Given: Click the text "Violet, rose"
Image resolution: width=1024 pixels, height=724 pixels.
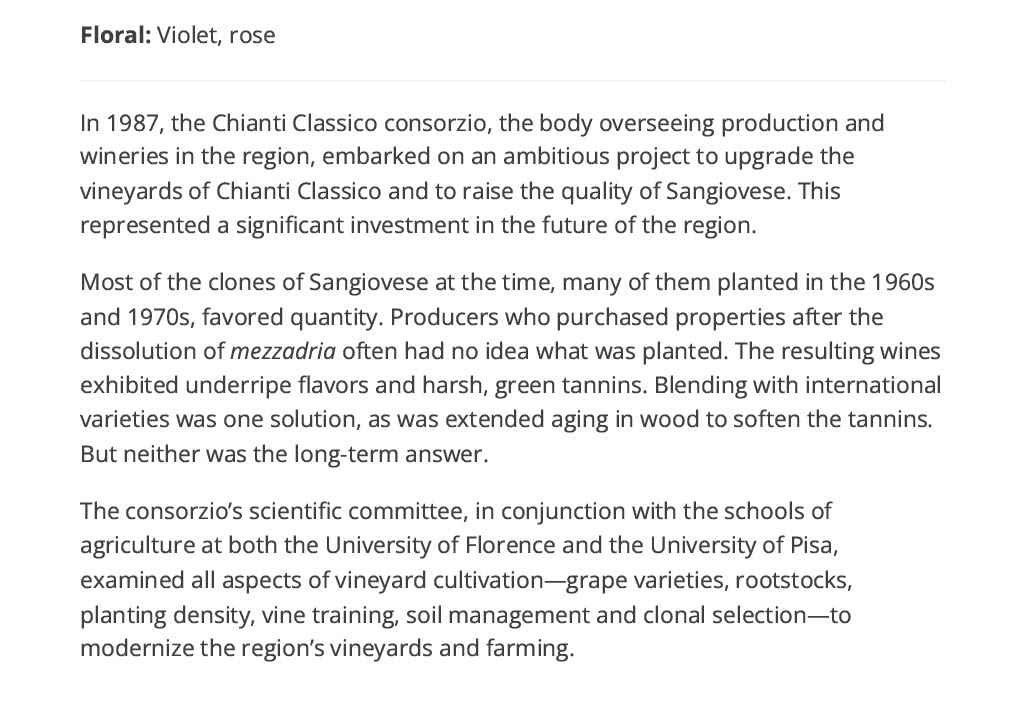Looking at the screenshot, I should click(x=216, y=35).
